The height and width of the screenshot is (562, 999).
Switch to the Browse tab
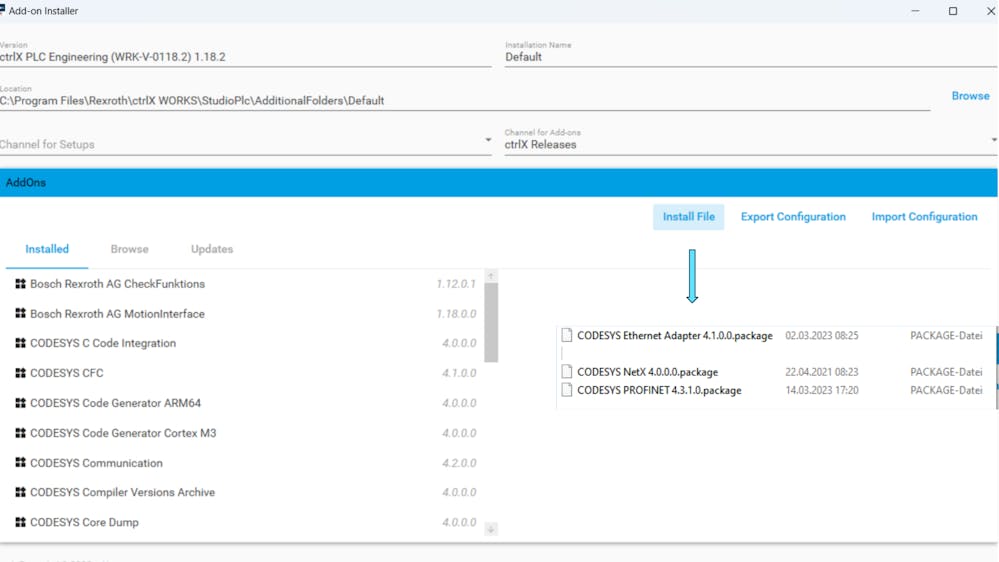point(129,249)
